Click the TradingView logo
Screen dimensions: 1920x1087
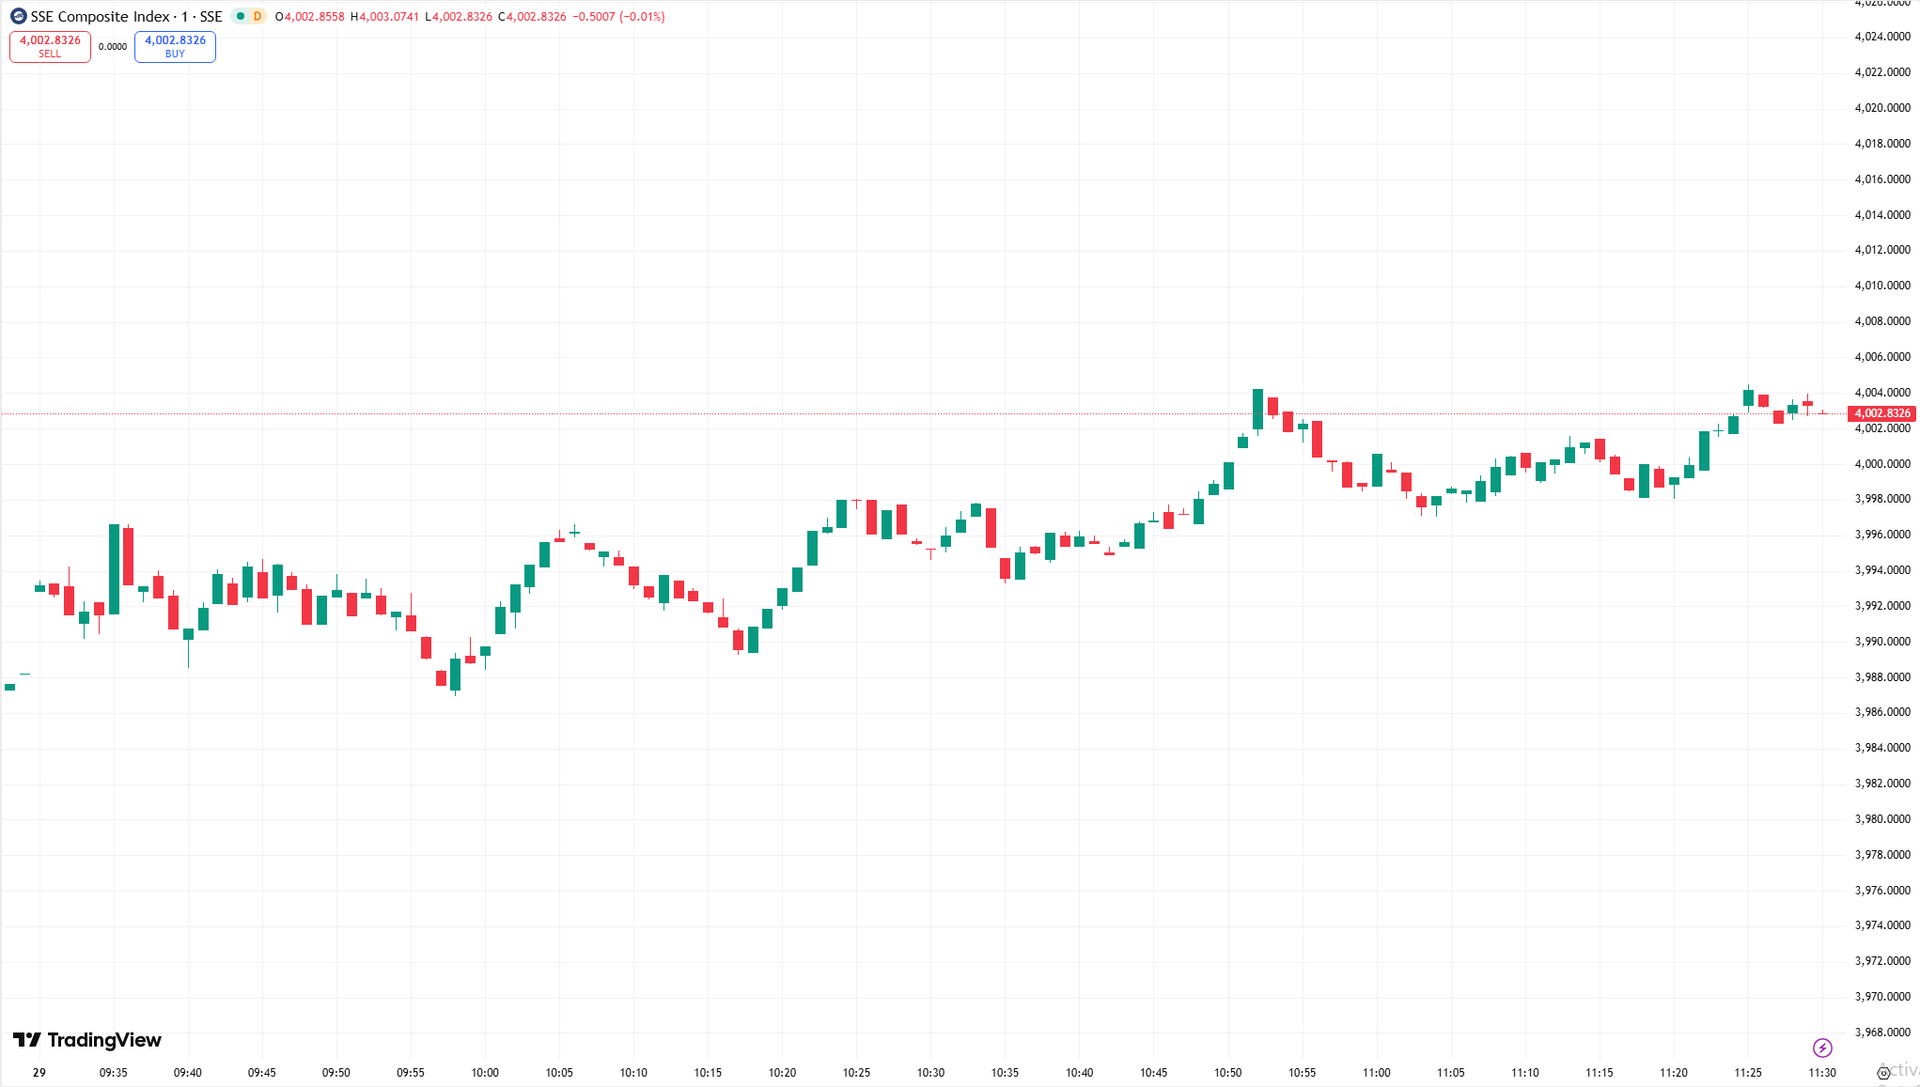pos(87,1040)
